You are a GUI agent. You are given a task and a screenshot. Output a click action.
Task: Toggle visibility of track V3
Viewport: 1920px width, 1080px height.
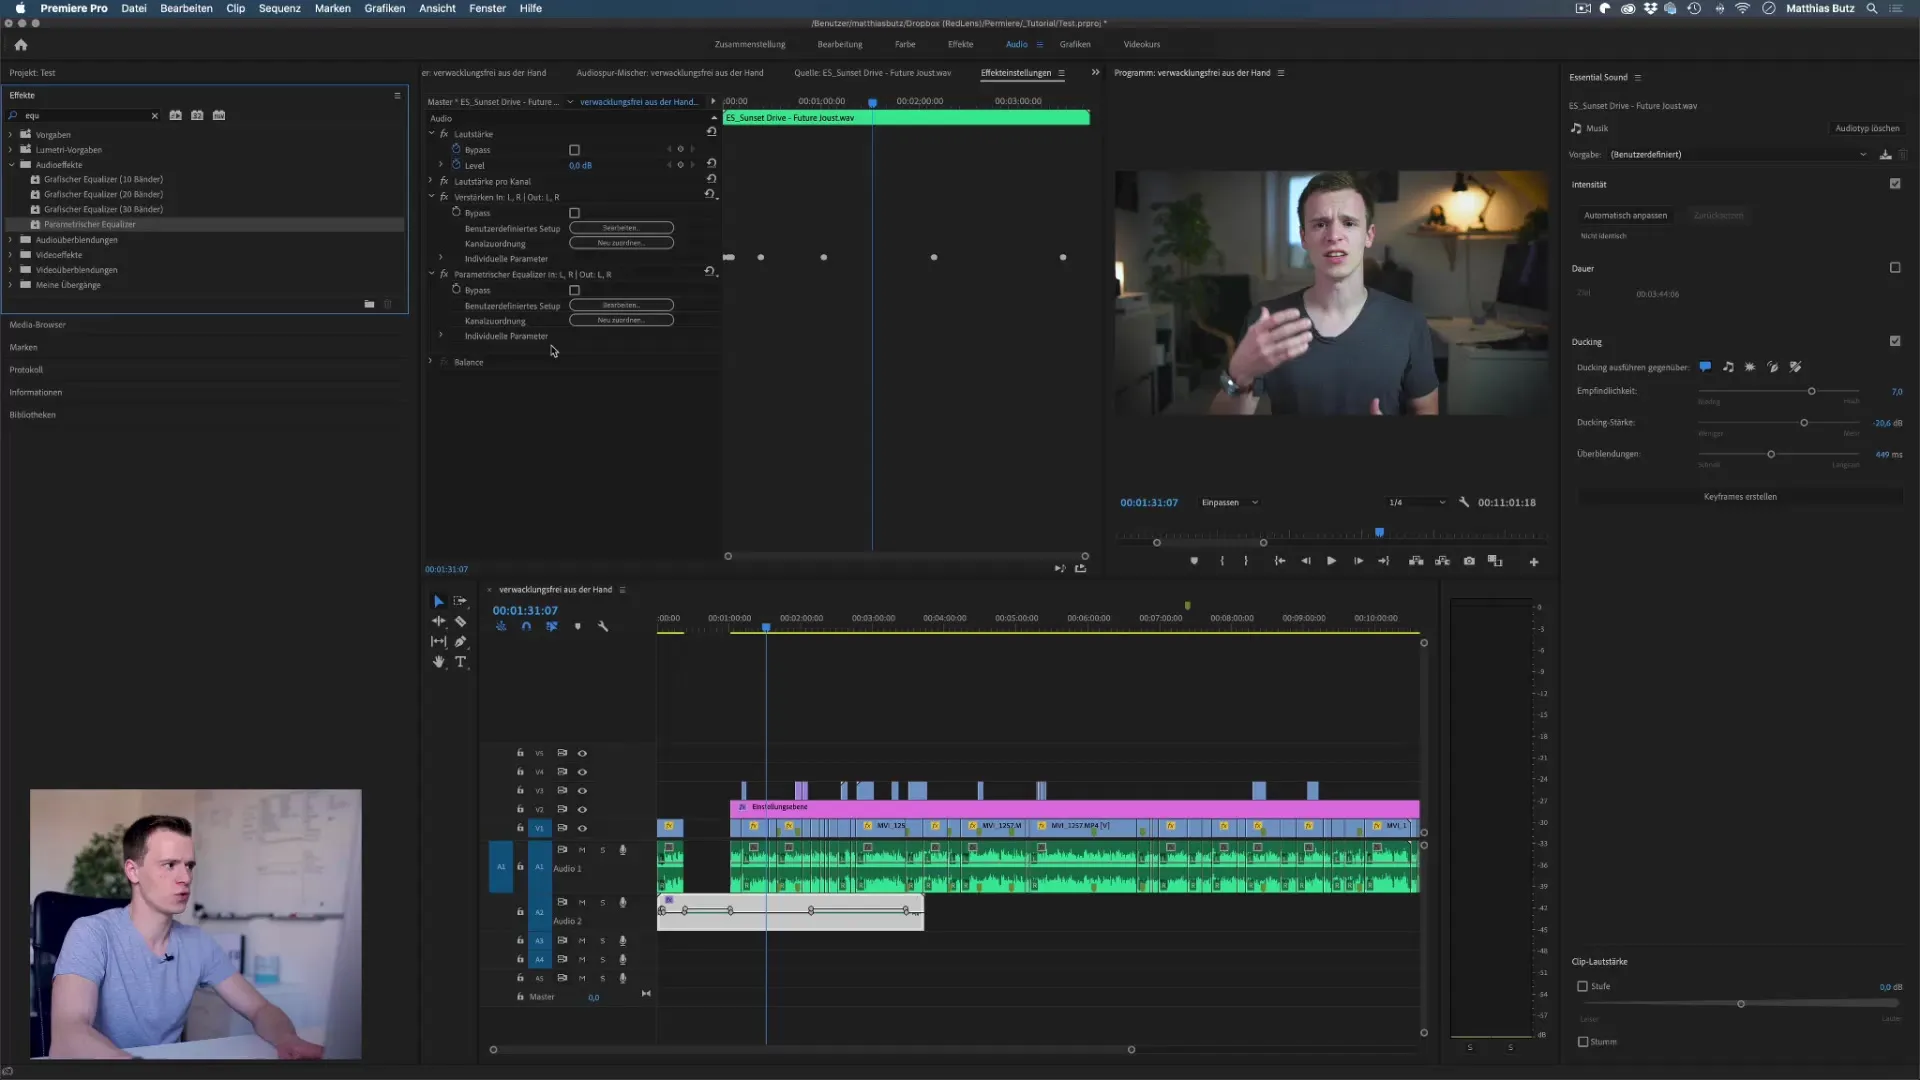point(582,791)
